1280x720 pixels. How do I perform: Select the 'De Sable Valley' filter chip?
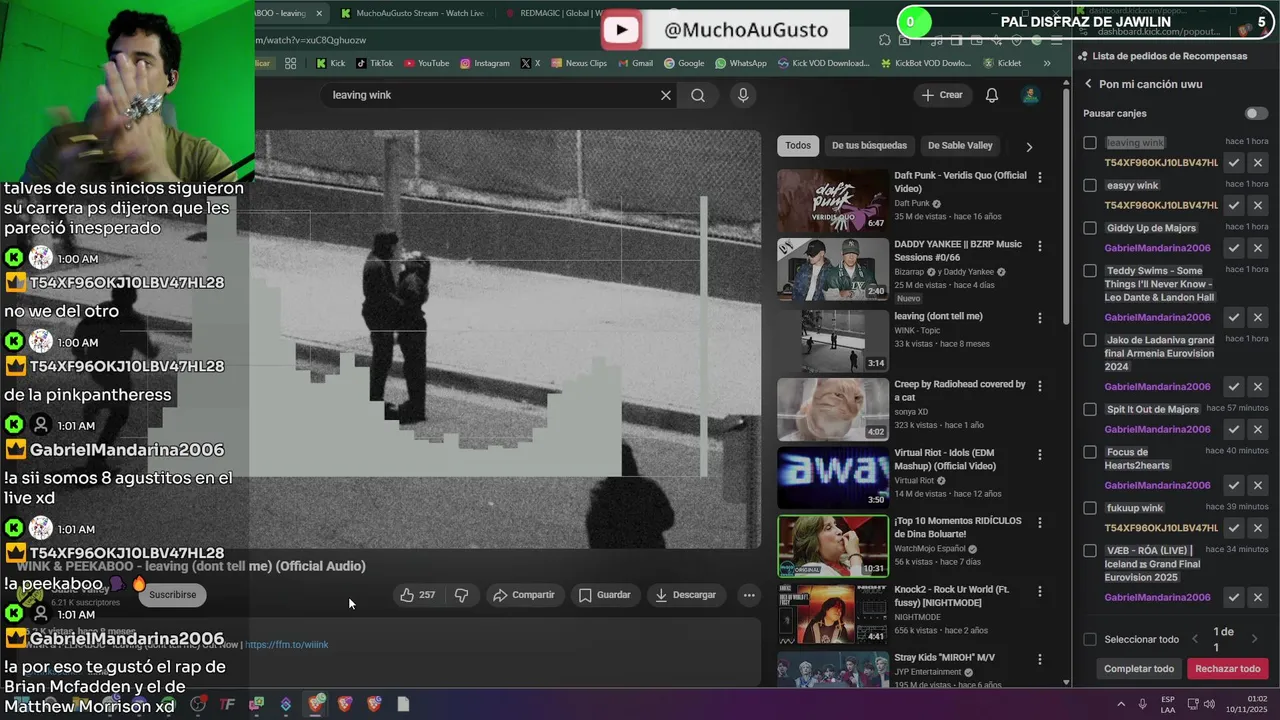tap(960, 146)
